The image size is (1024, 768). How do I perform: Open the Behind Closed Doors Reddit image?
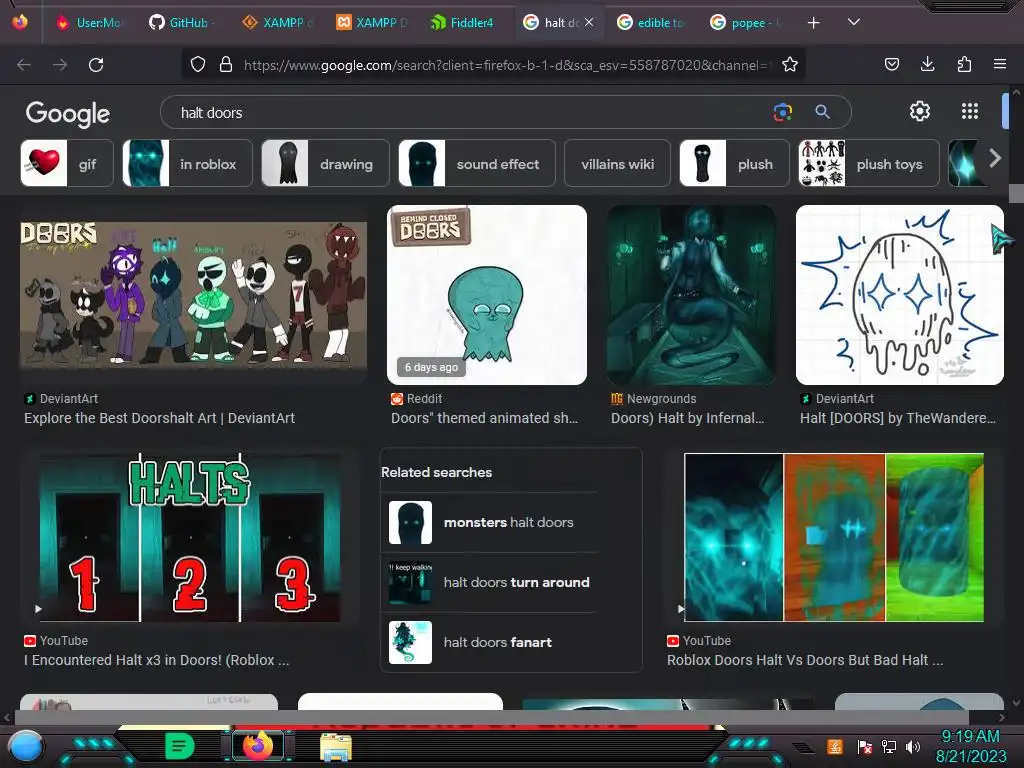coord(487,295)
